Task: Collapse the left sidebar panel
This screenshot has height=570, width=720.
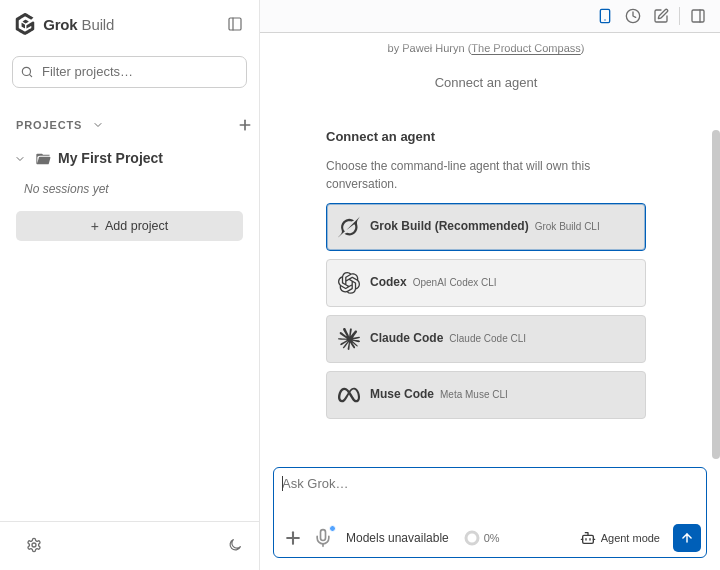Action: coord(235,24)
